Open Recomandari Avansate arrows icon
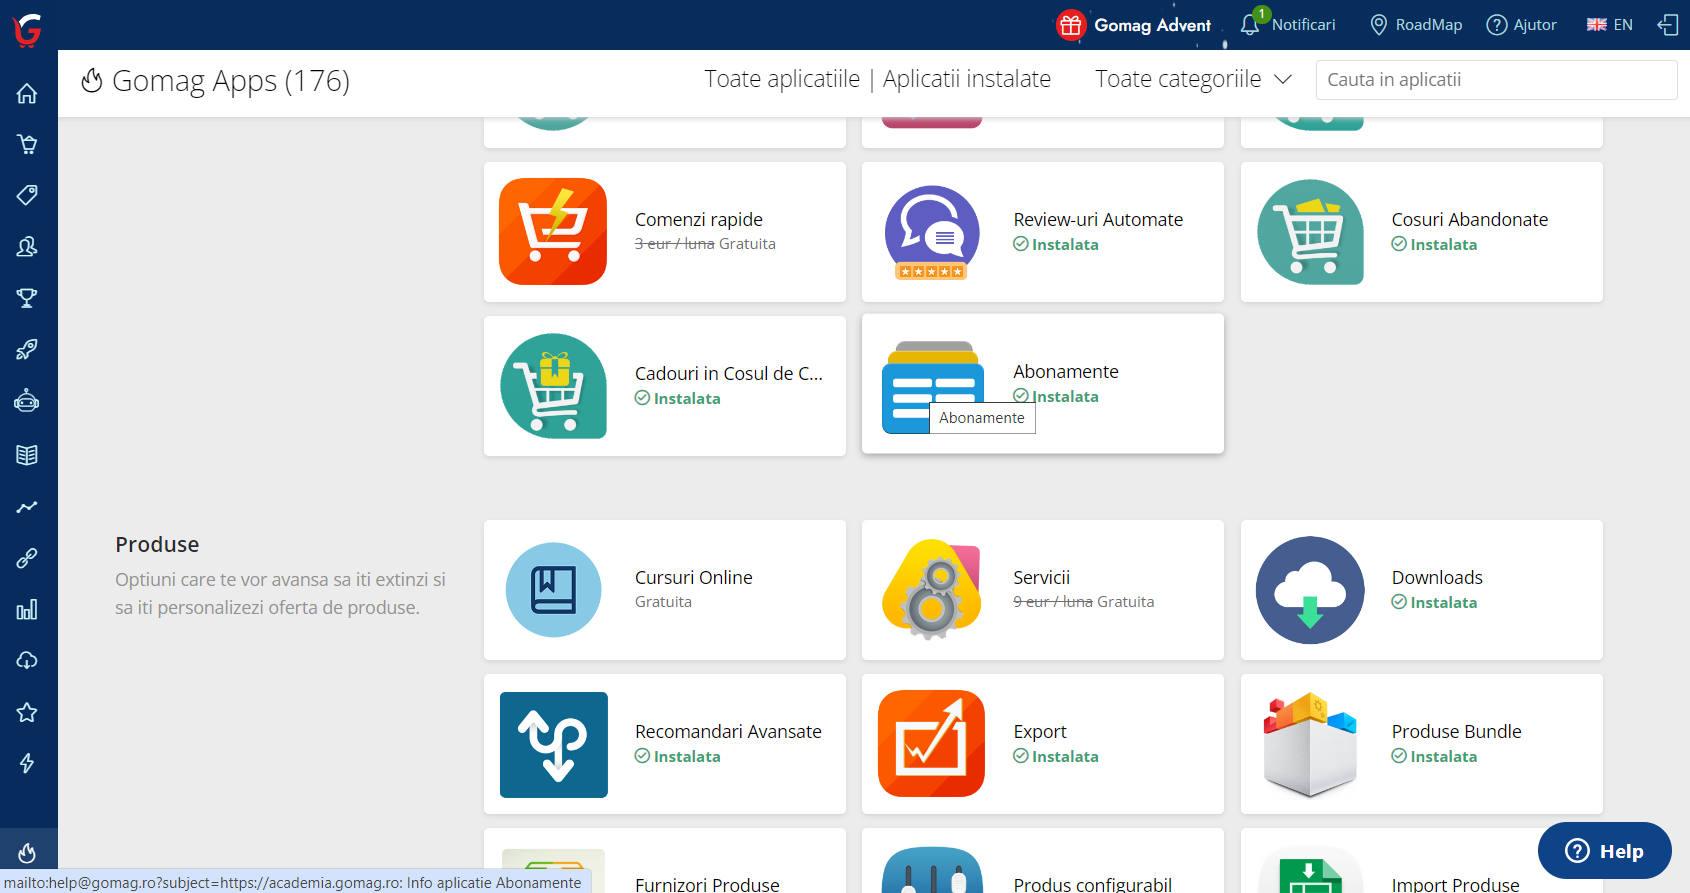 pyautogui.click(x=553, y=744)
